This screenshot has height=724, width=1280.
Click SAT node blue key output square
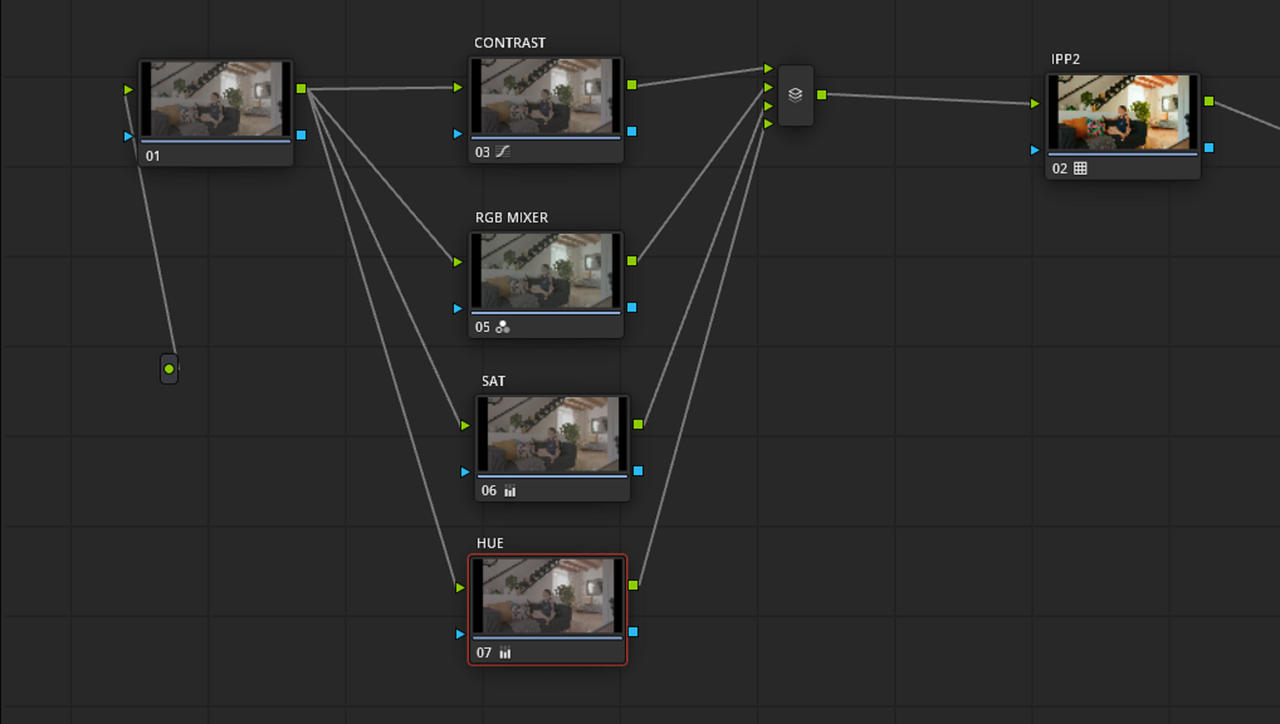[638, 470]
